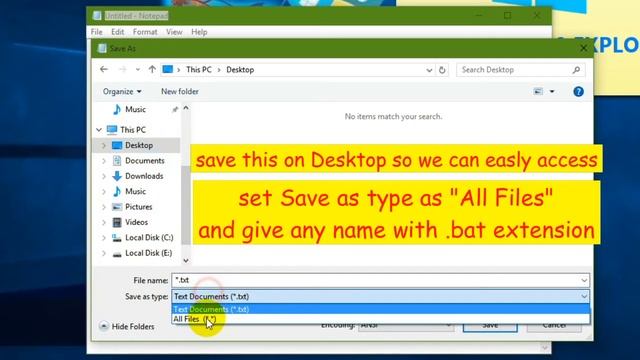Open Downloads in navigation tree
The height and width of the screenshot is (360, 640).
point(144,176)
